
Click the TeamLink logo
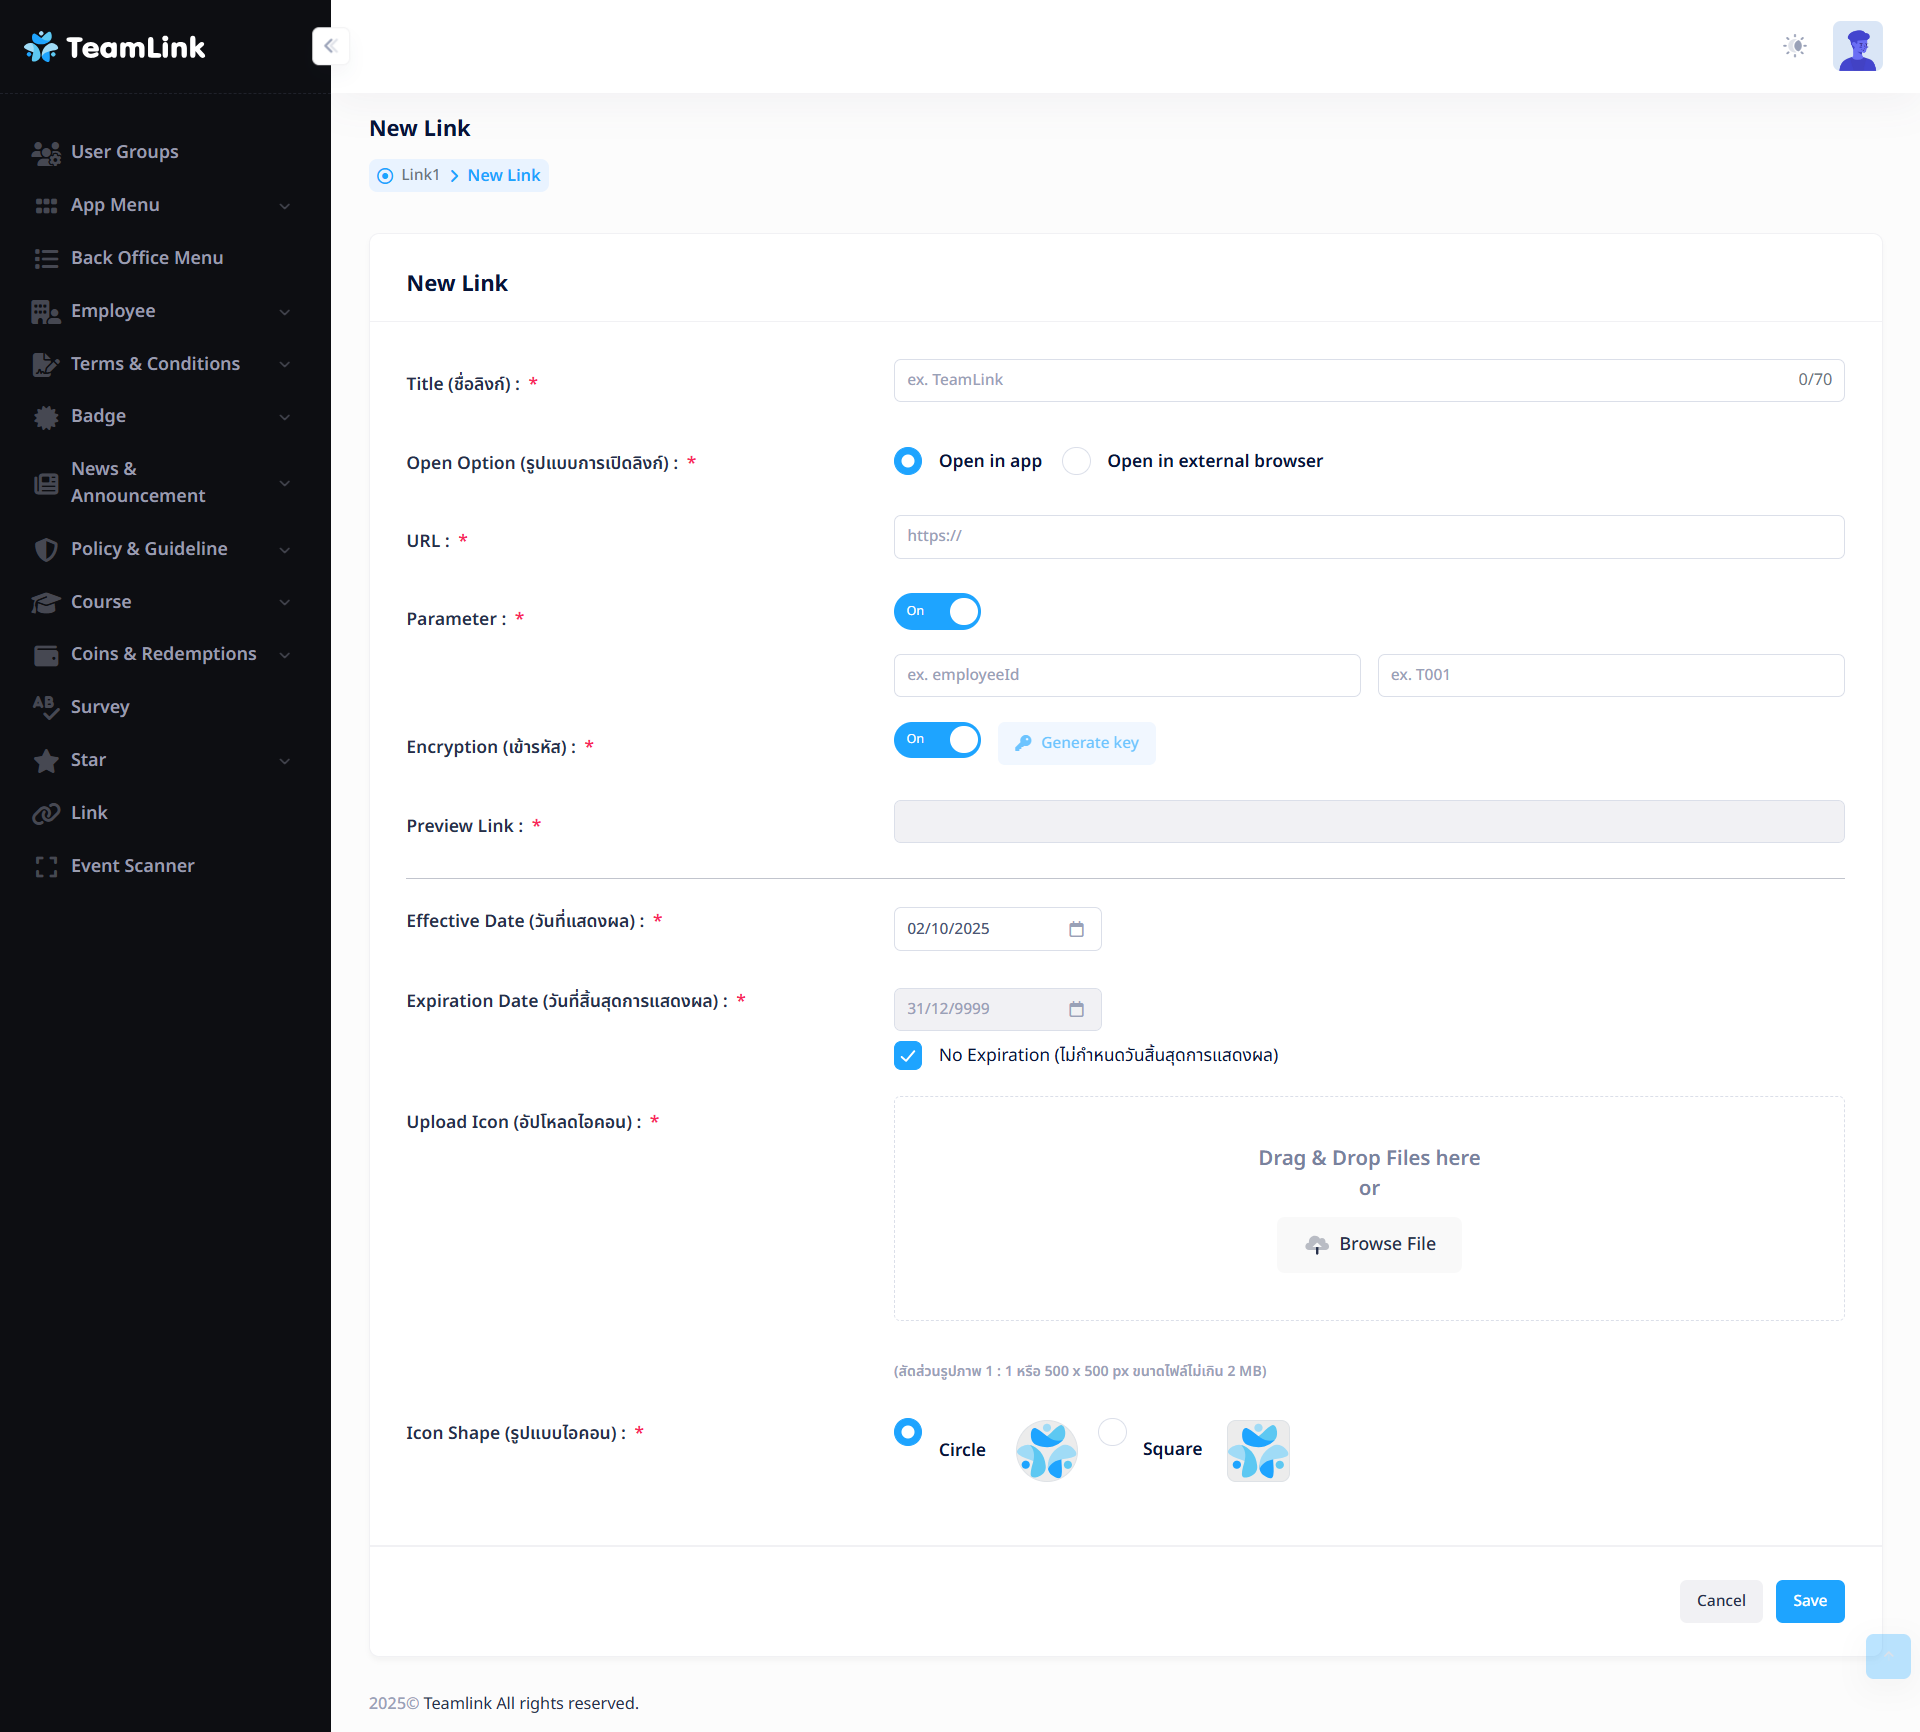[115, 47]
